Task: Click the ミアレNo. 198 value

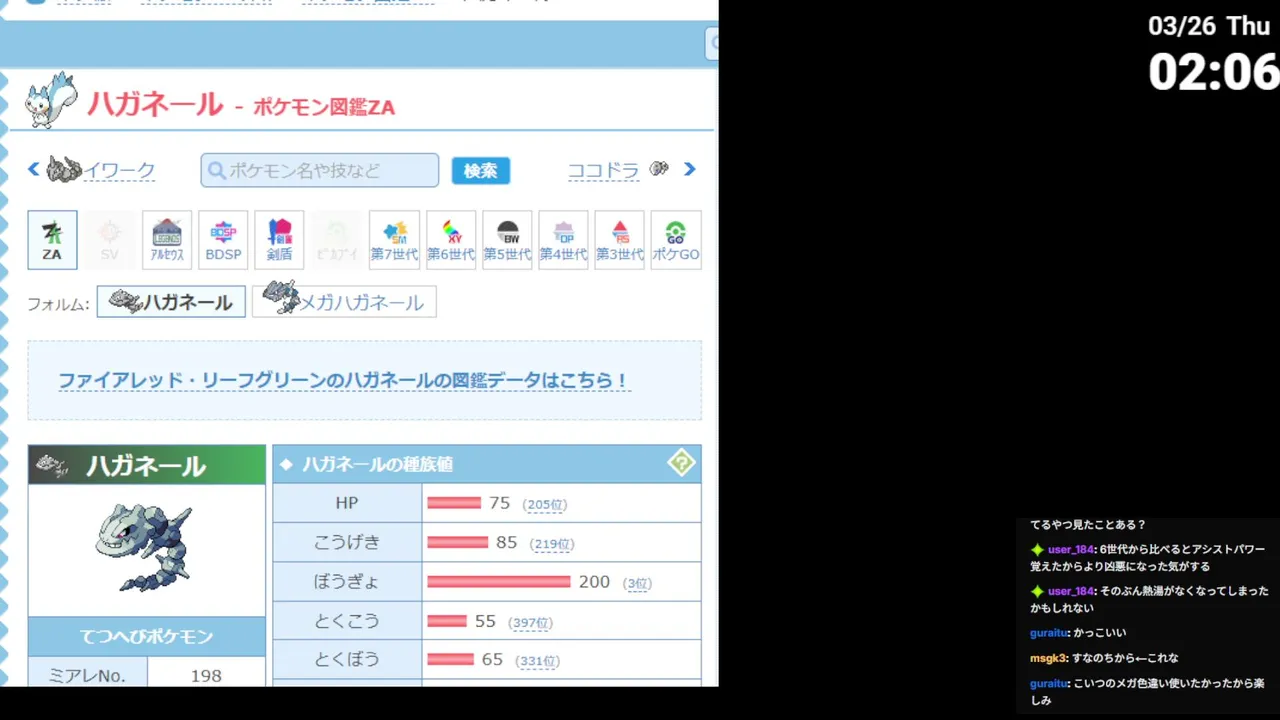Action: [x=206, y=675]
